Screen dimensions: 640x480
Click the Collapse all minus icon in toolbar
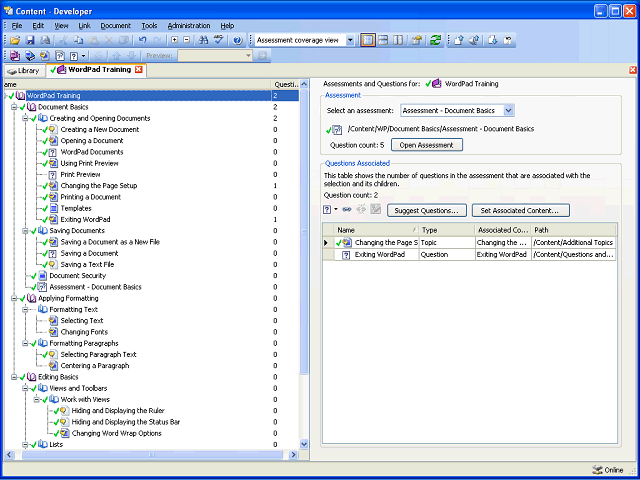pyautogui.click(x=187, y=40)
